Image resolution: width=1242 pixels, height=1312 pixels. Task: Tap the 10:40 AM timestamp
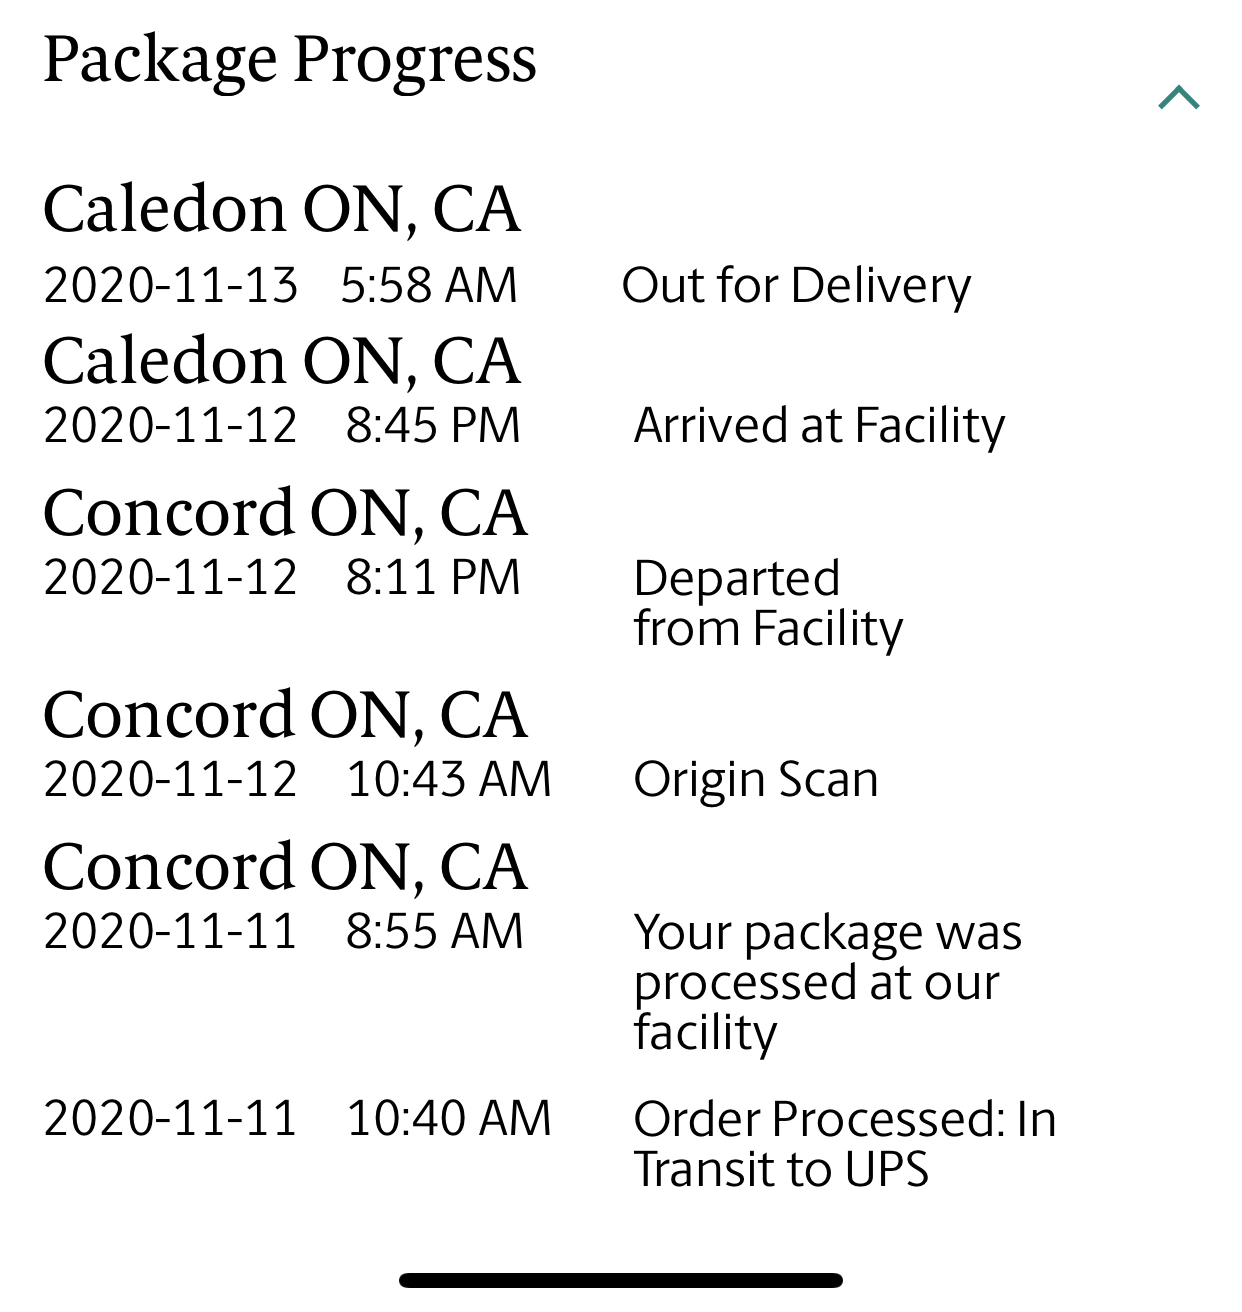pyautogui.click(x=449, y=1119)
